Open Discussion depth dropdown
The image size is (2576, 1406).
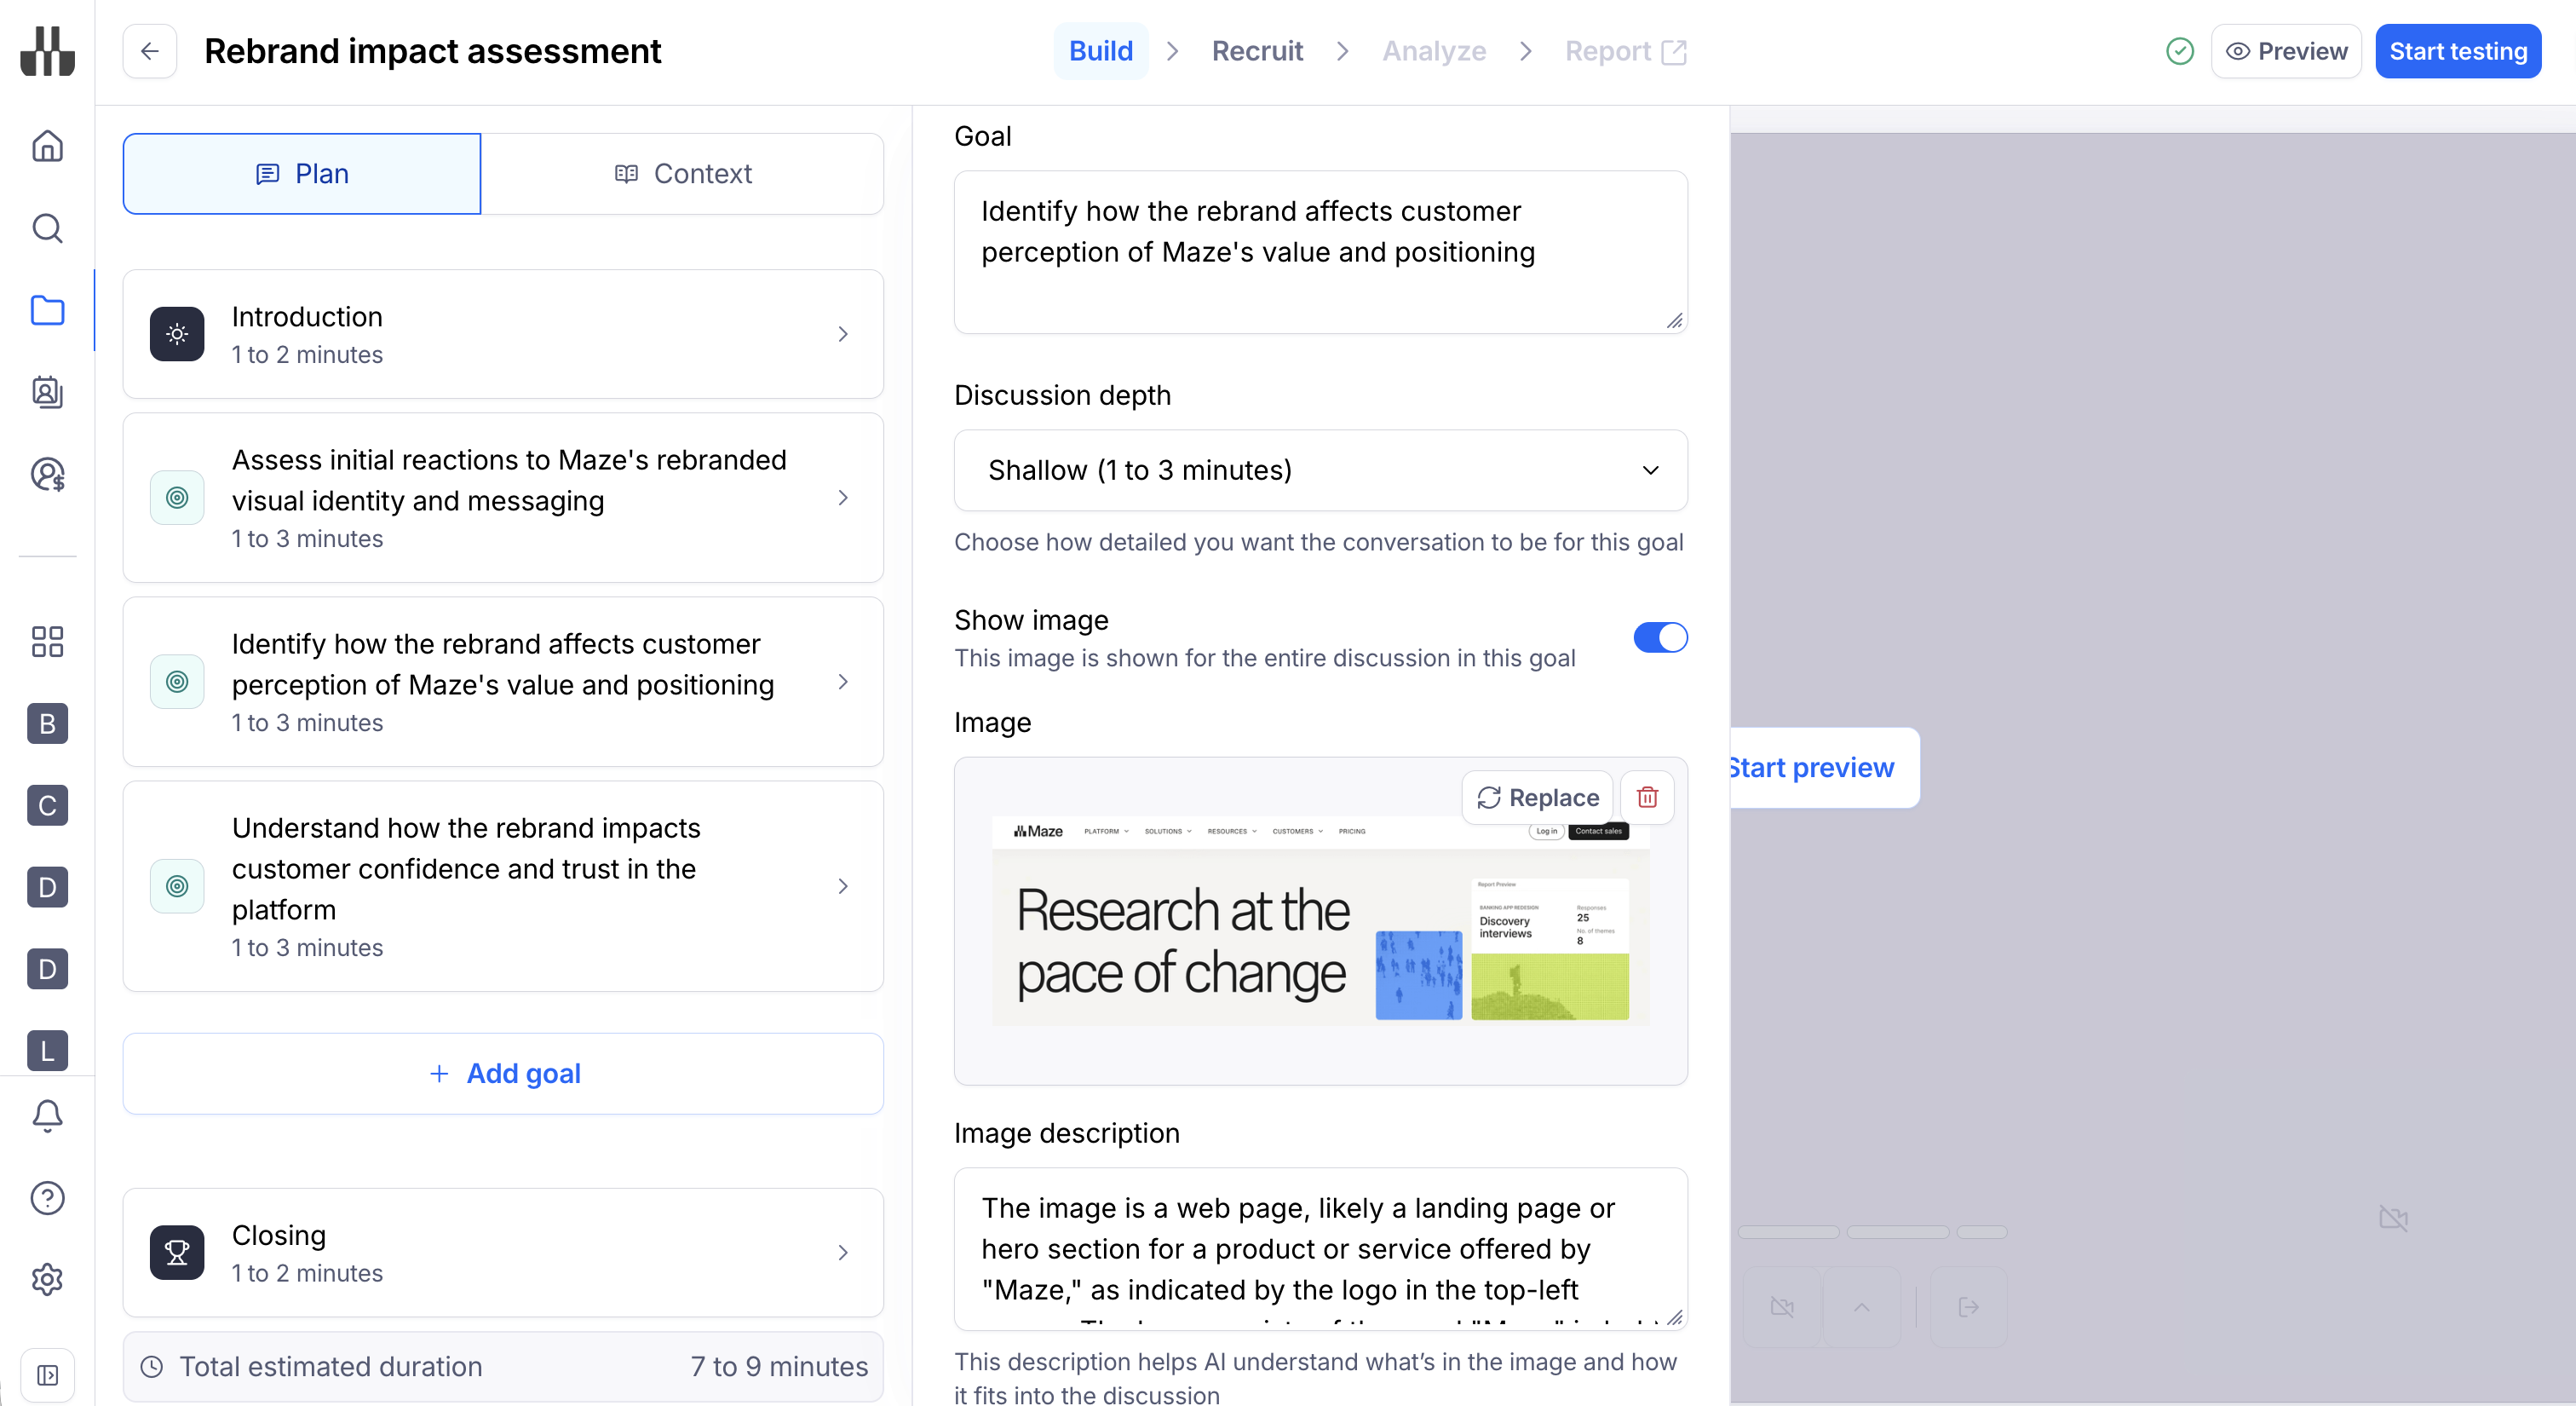1320,470
